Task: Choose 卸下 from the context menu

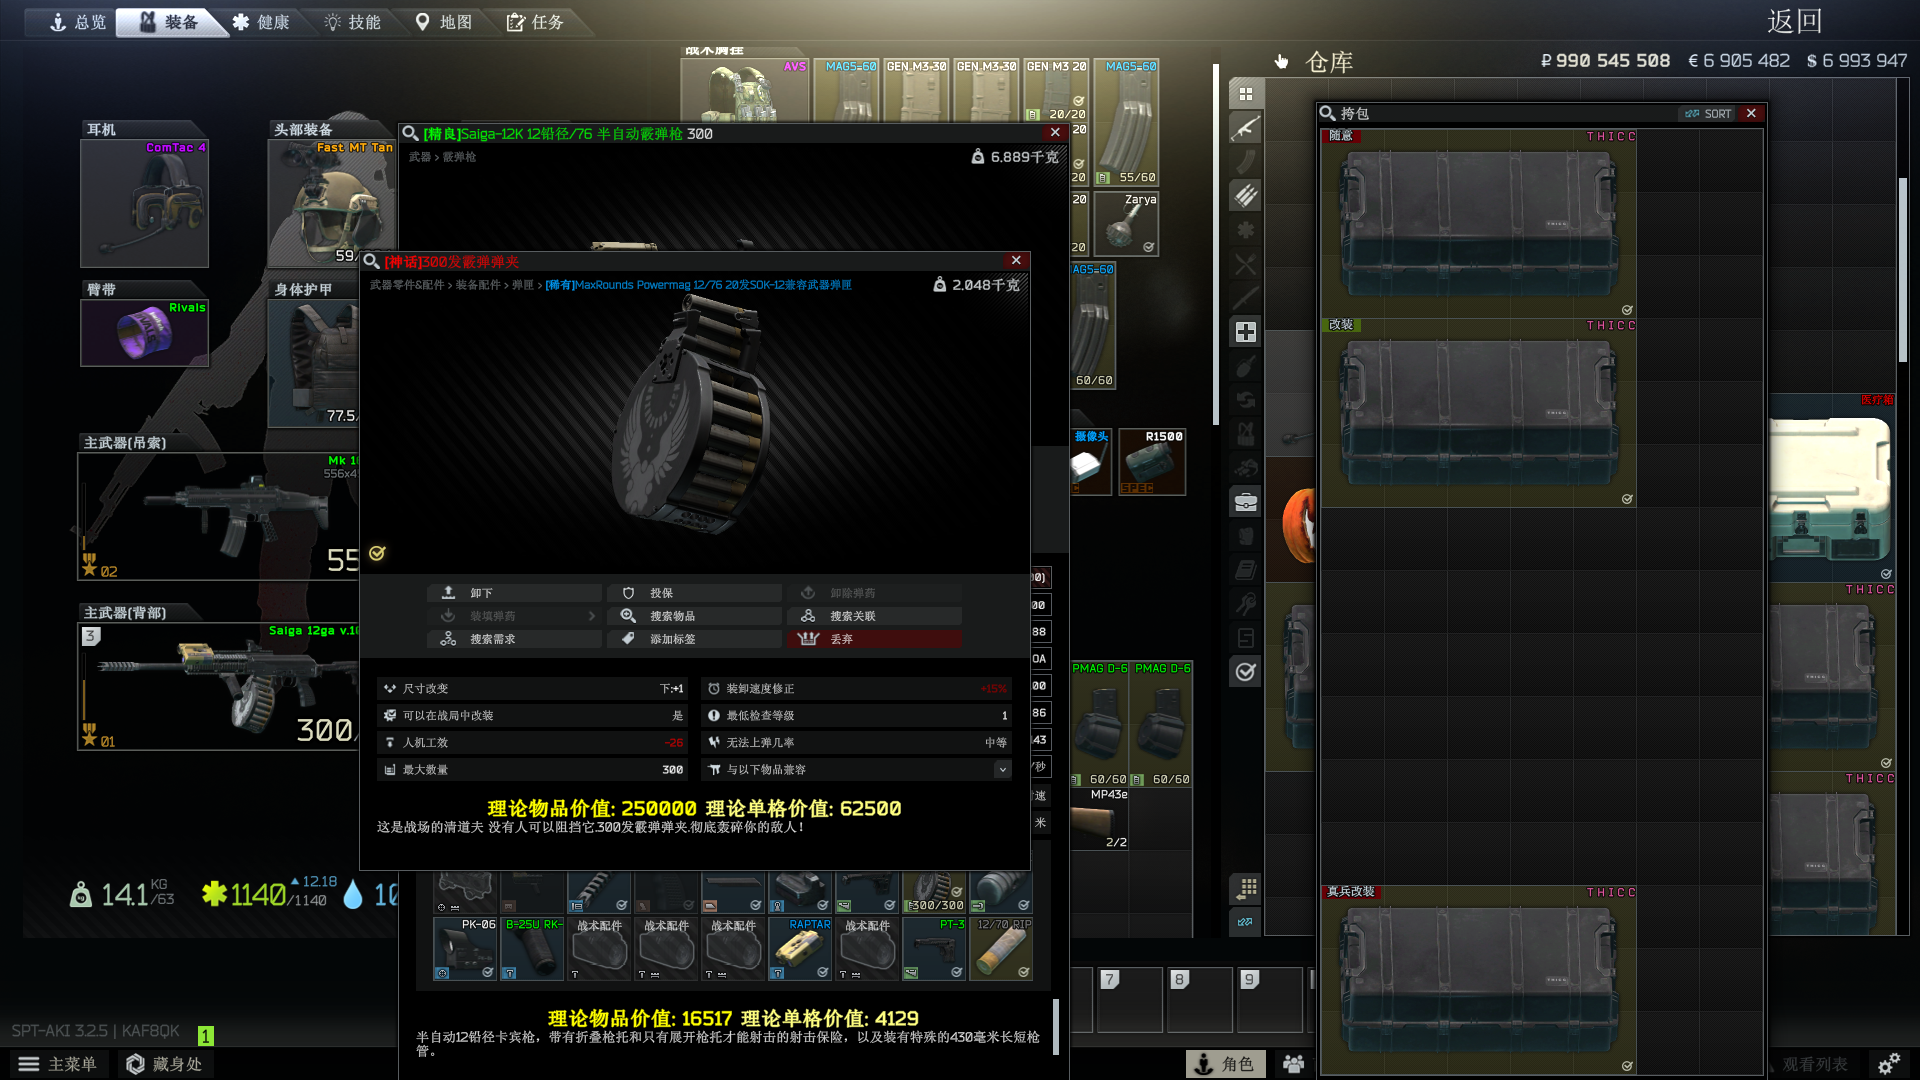Action: (515, 593)
